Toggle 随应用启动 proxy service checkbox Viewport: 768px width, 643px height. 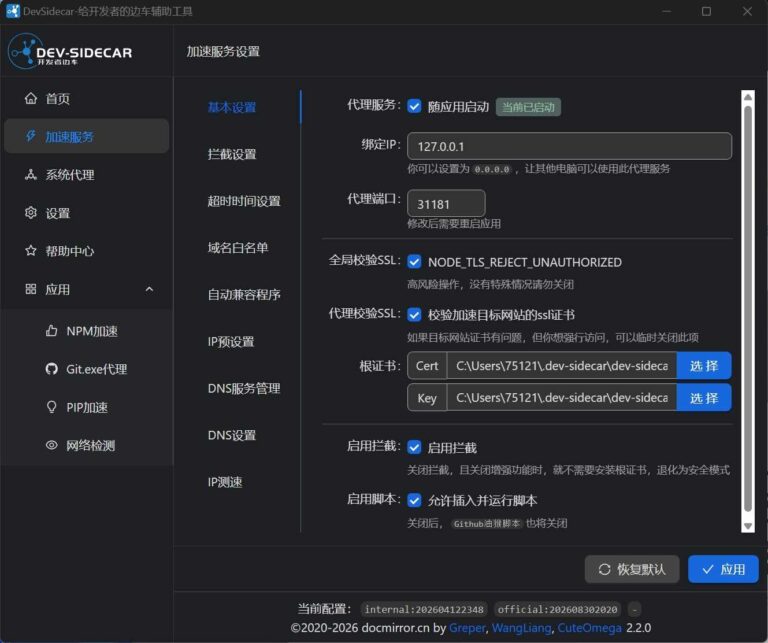point(414,106)
